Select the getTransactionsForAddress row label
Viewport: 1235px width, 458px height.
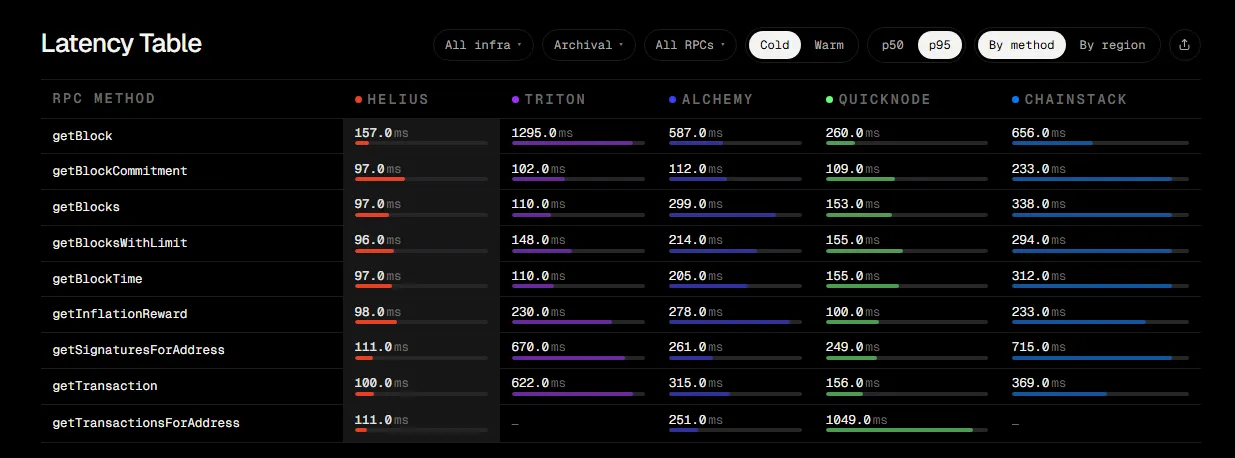(146, 423)
